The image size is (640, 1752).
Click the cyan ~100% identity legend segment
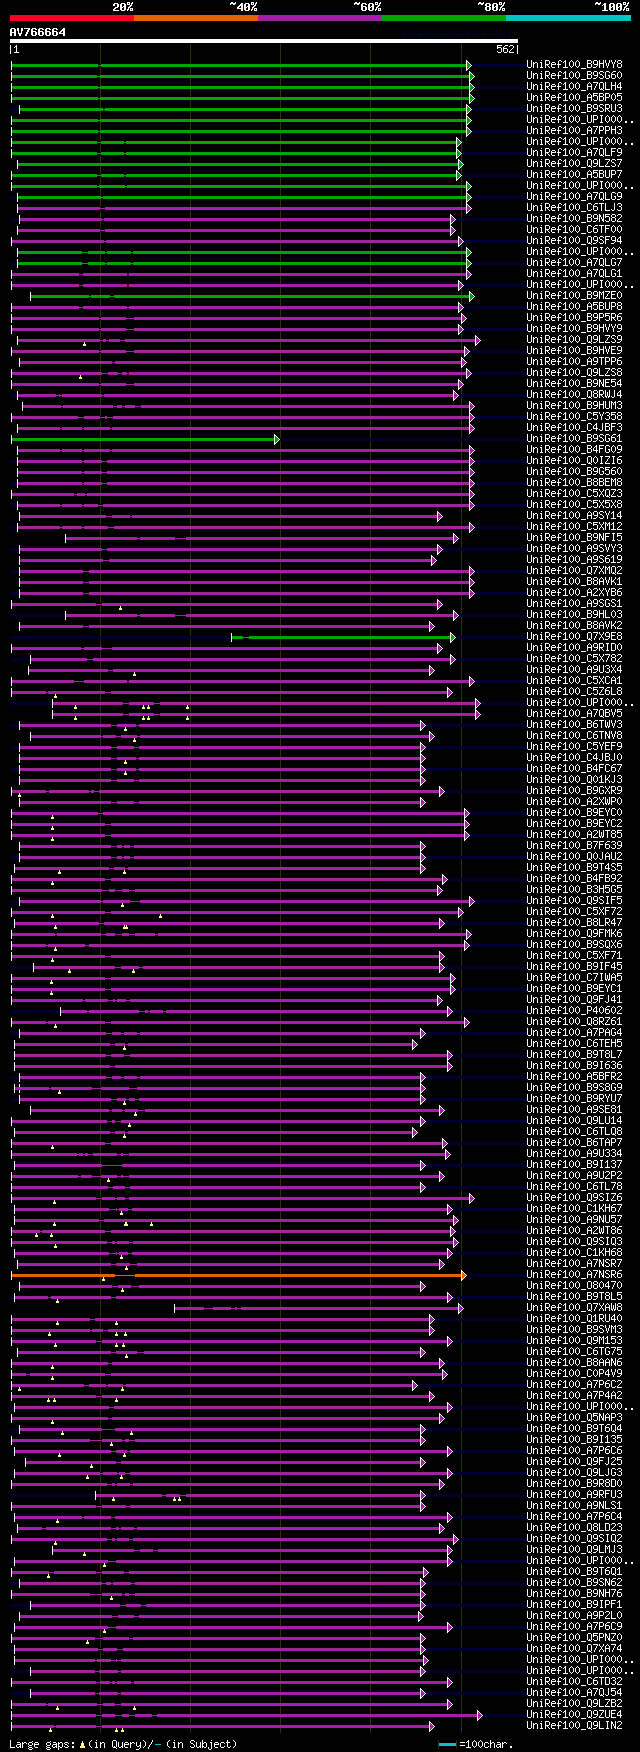click(x=568, y=18)
